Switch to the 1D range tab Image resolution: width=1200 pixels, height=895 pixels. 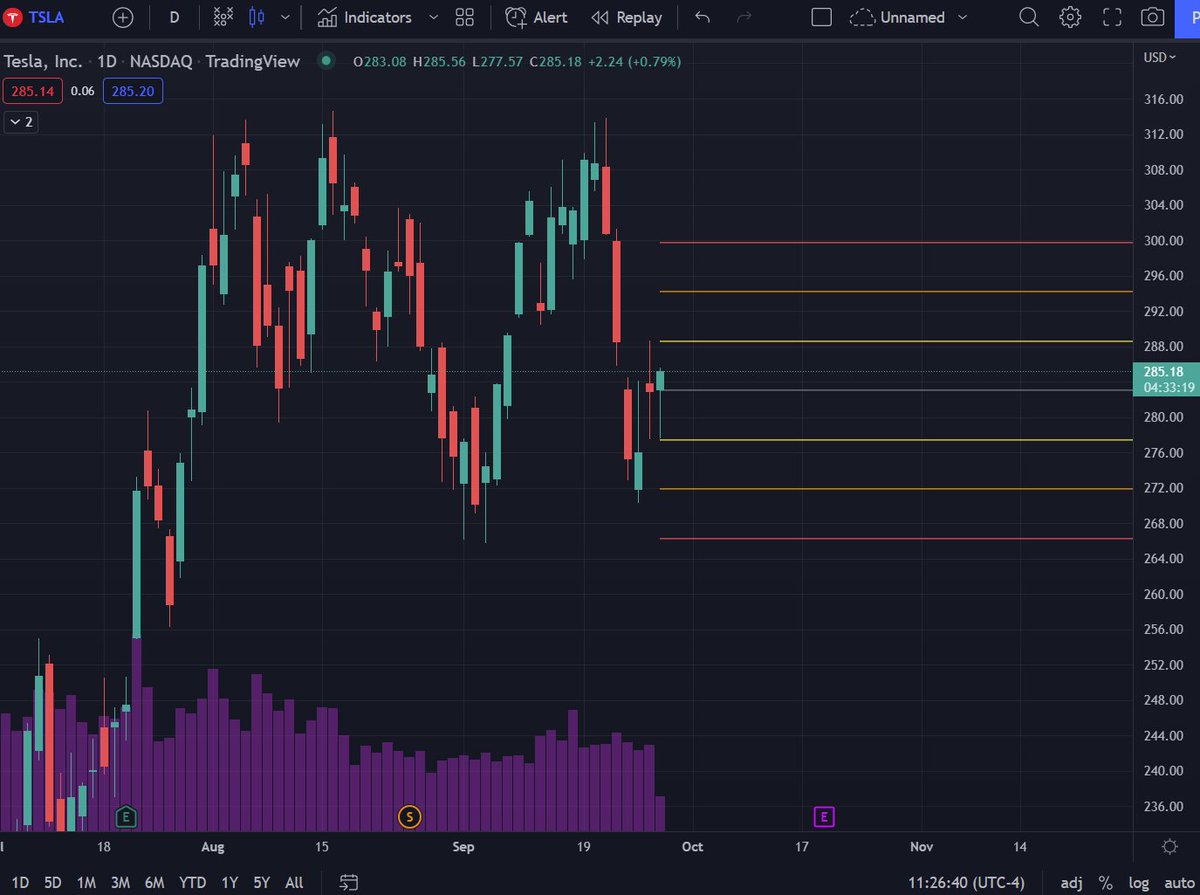[x=20, y=883]
